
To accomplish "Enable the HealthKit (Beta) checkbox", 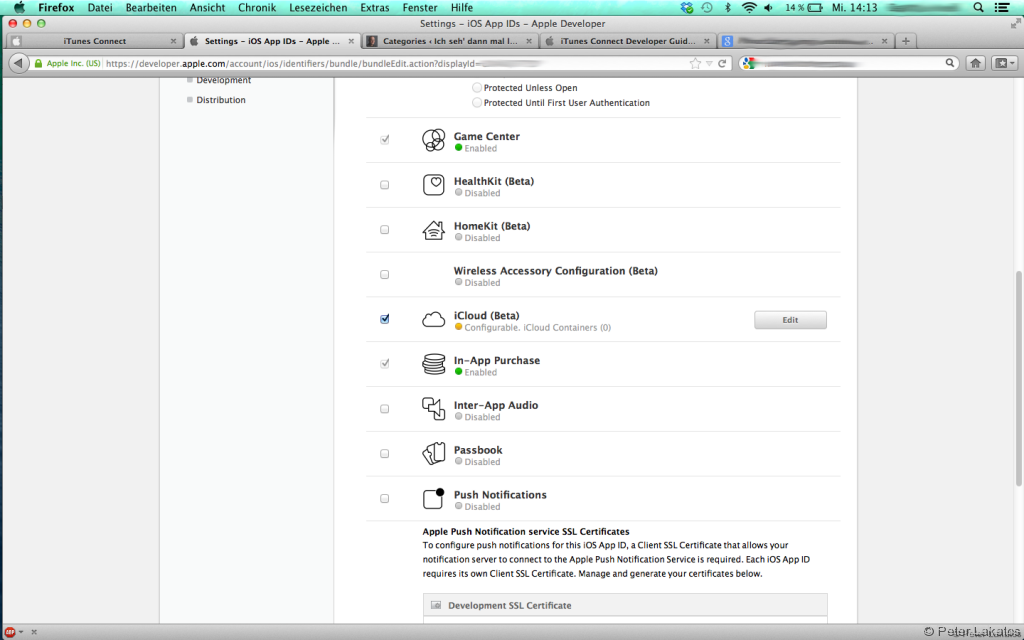I will (x=385, y=185).
